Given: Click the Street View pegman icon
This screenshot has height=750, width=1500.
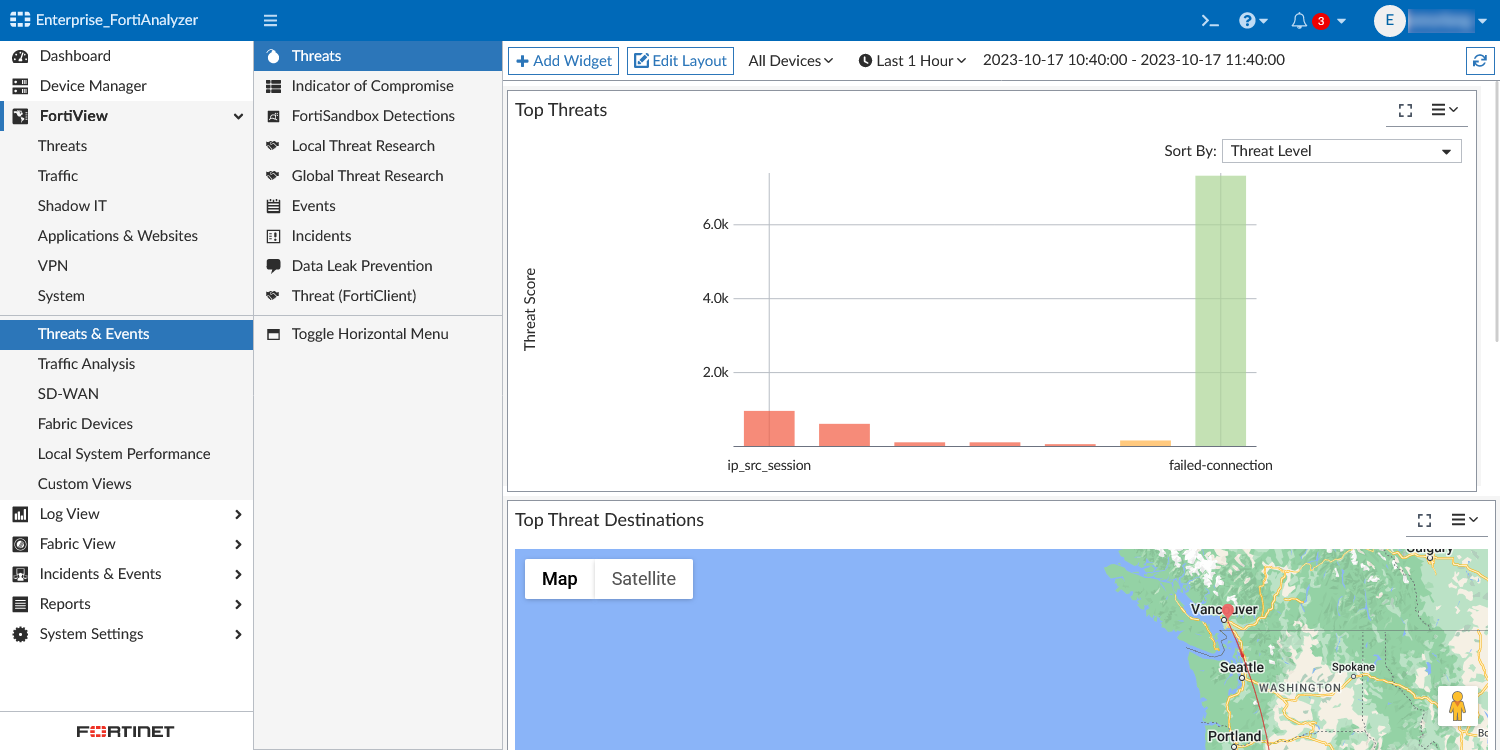Looking at the screenshot, I should point(1457,706).
